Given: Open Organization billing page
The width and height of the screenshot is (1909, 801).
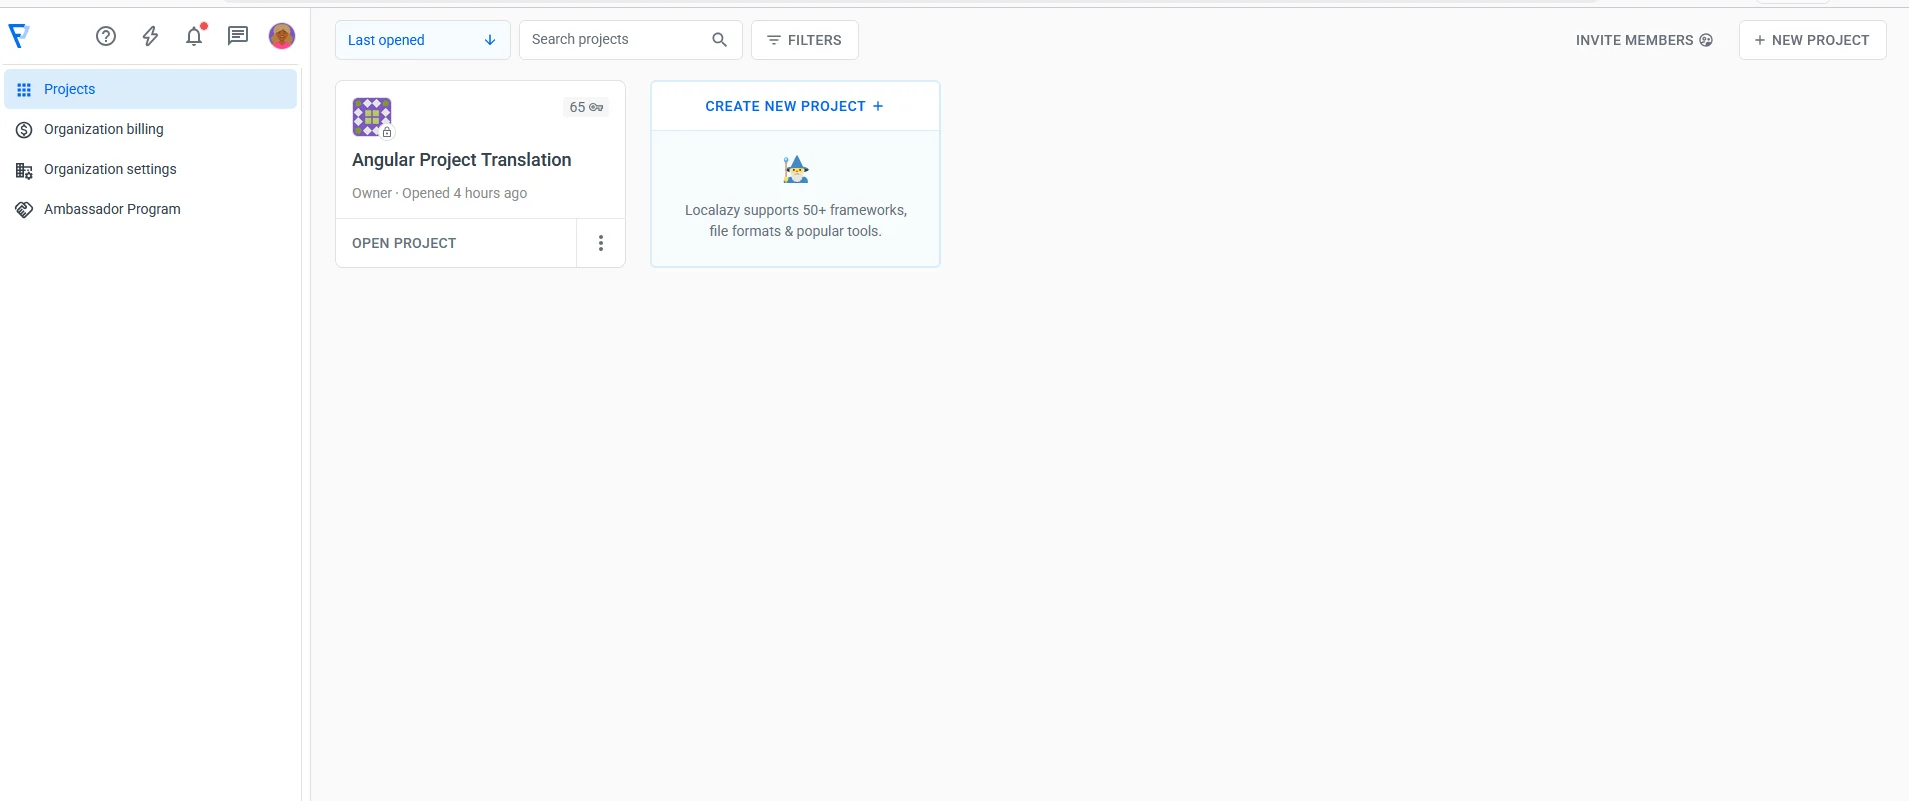Looking at the screenshot, I should [151, 129].
